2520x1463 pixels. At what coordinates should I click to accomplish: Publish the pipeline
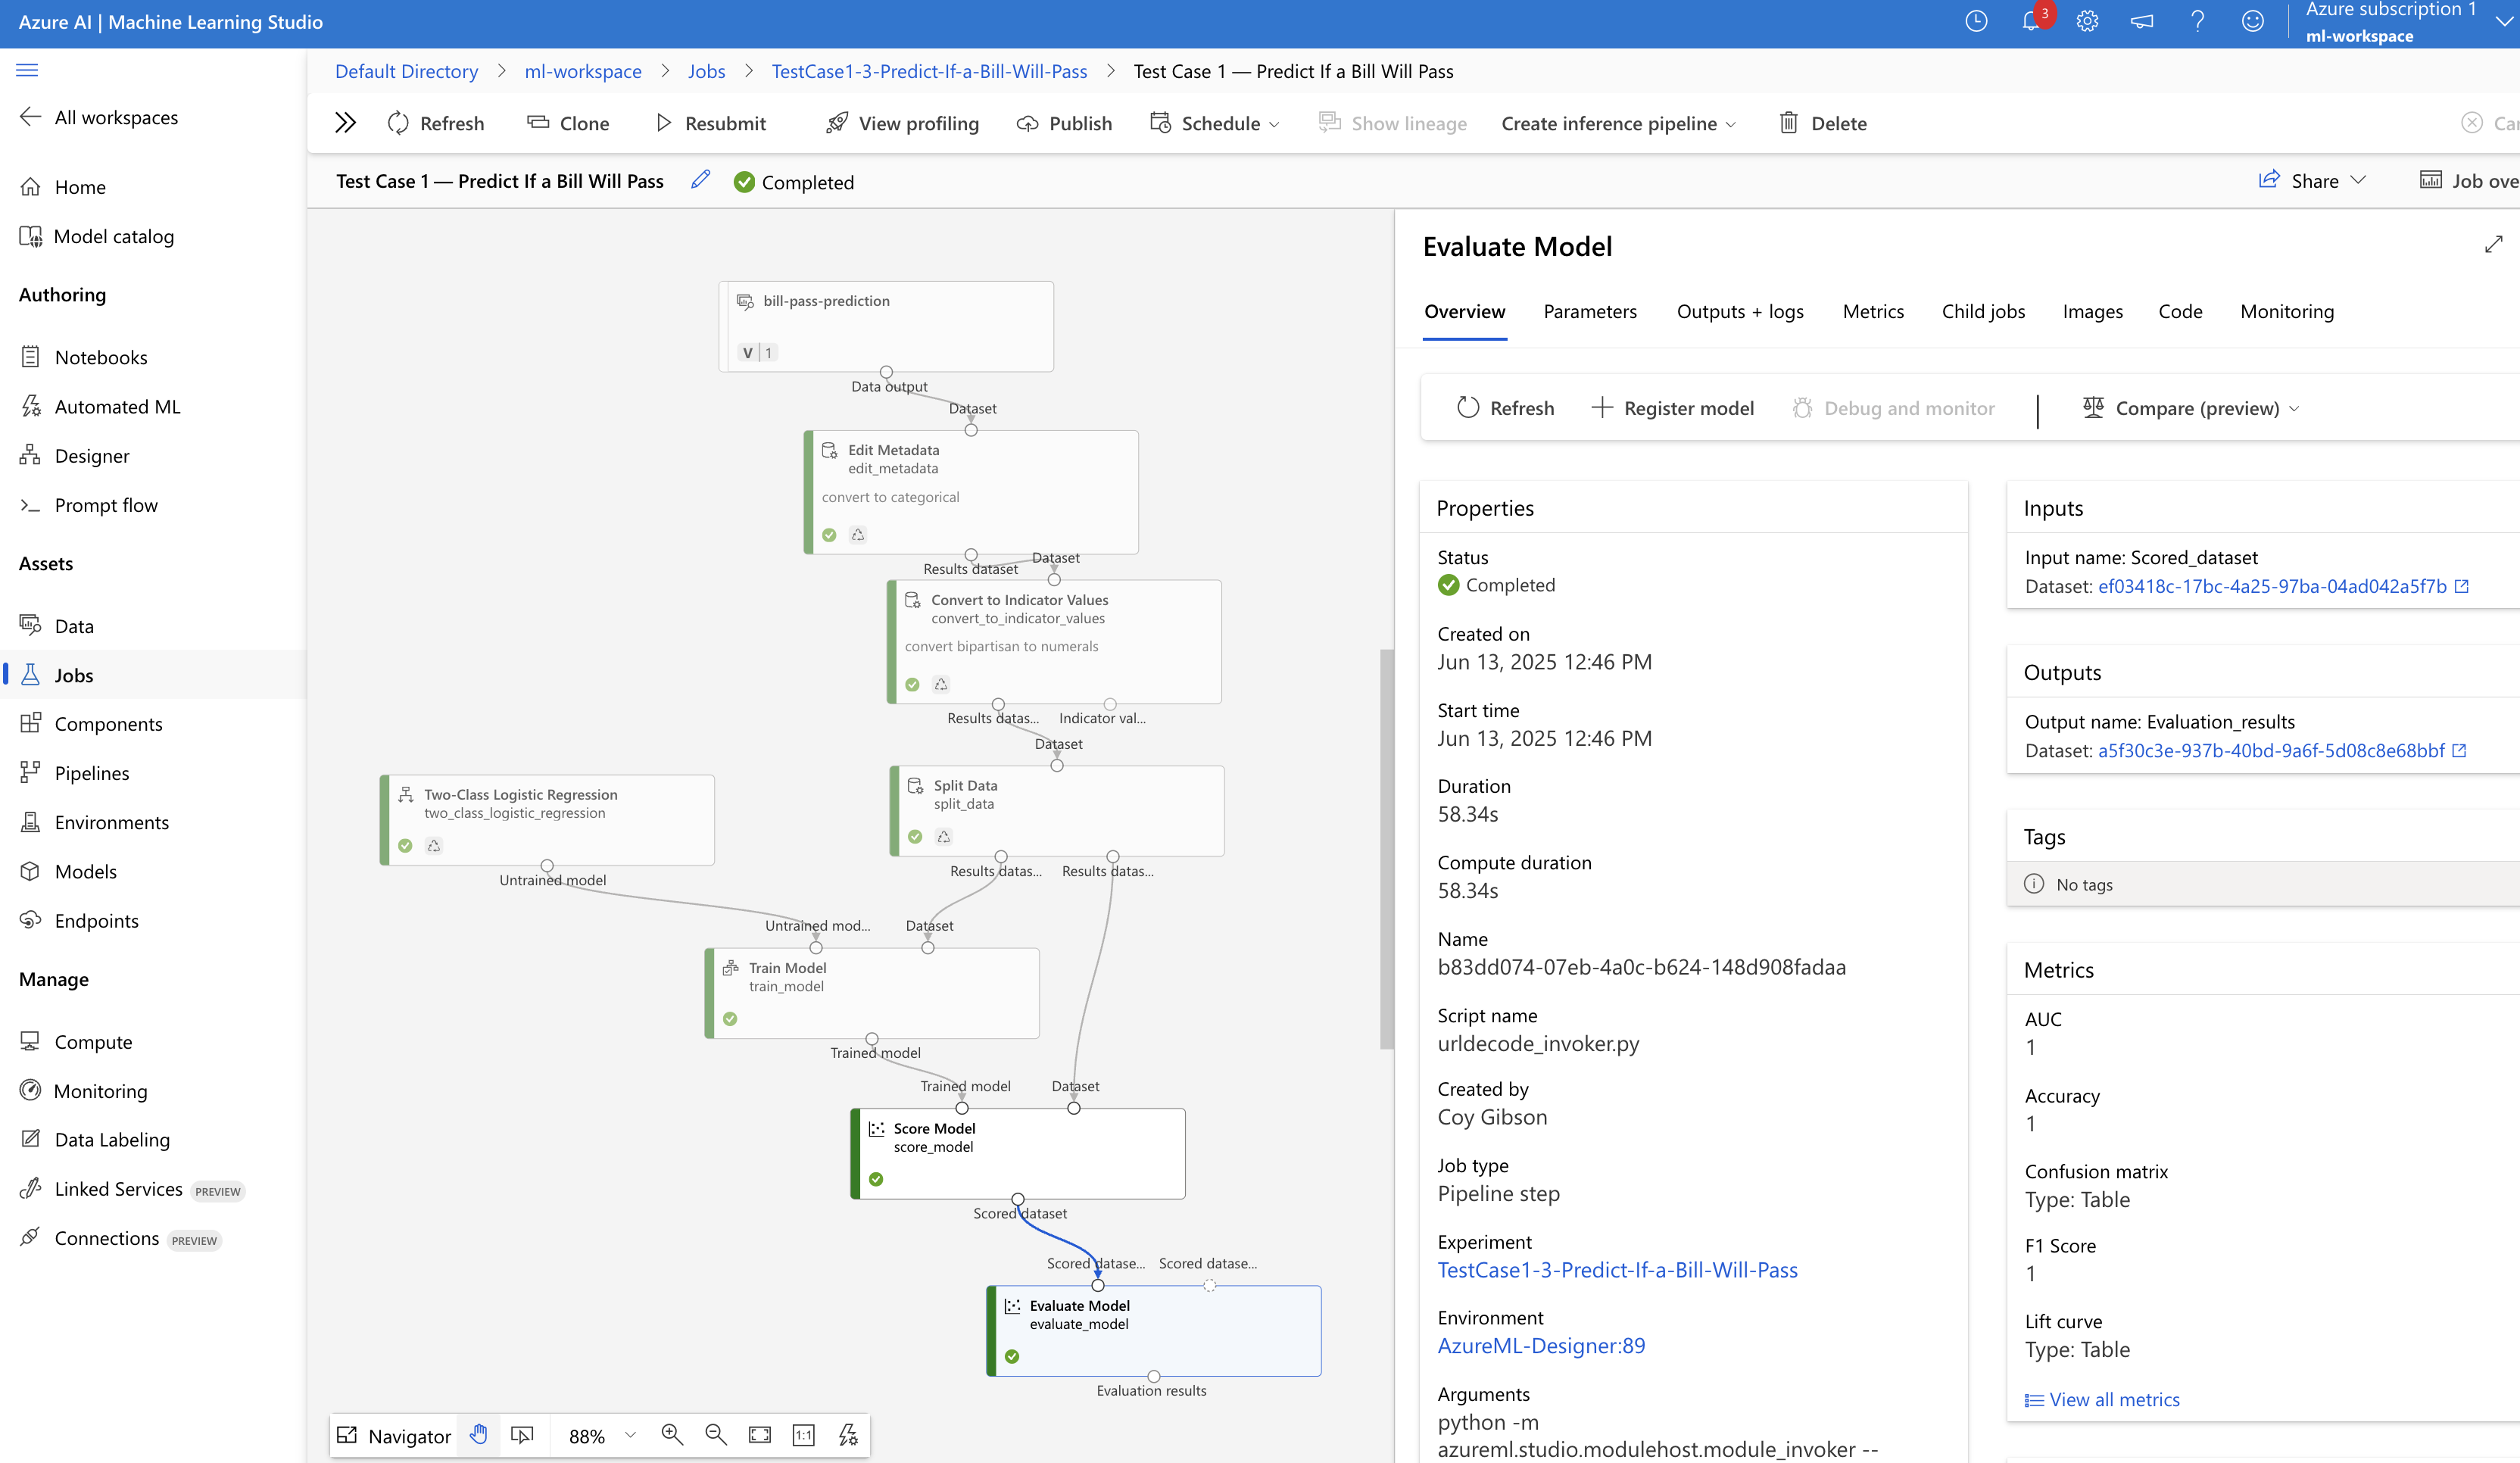(x=1064, y=123)
